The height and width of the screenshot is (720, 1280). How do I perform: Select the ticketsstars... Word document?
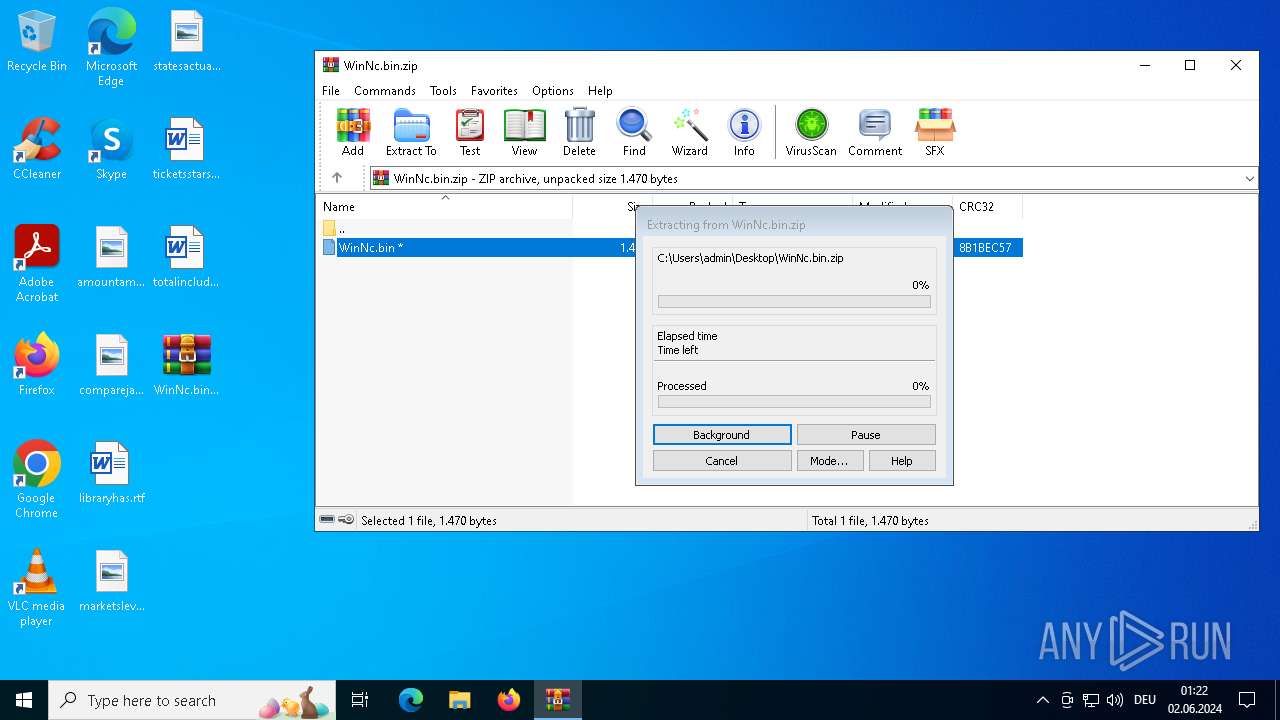pos(186,149)
